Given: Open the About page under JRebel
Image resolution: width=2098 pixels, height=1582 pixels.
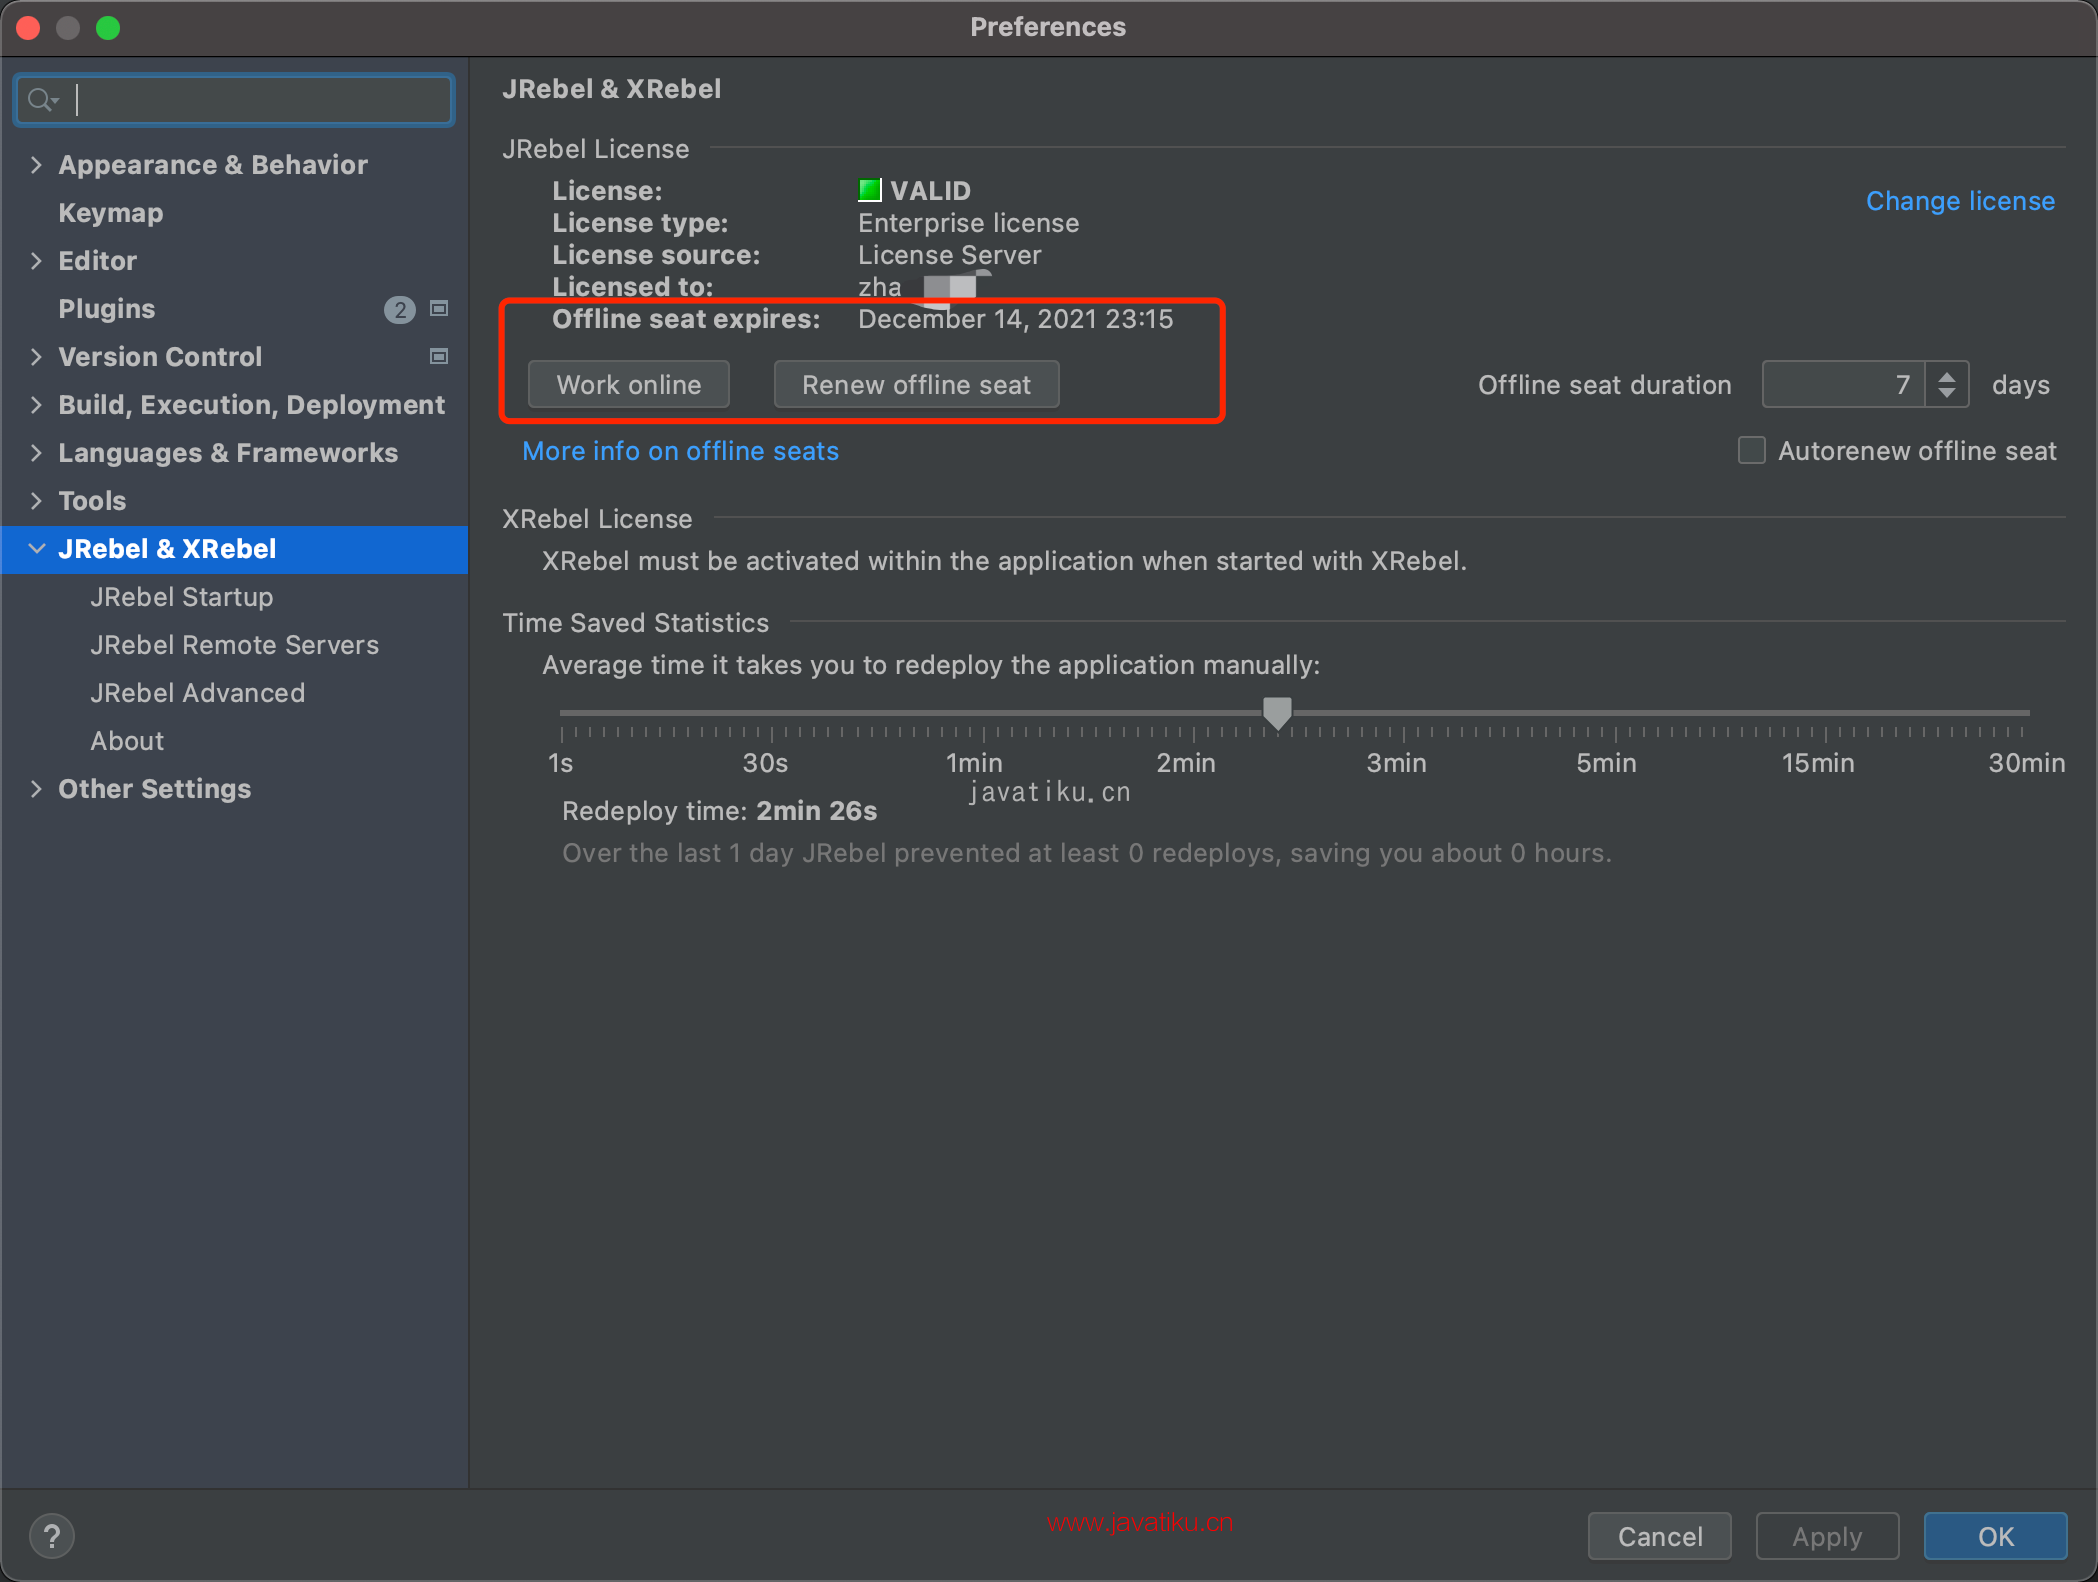Looking at the screenshot, I should click(127, 740).
